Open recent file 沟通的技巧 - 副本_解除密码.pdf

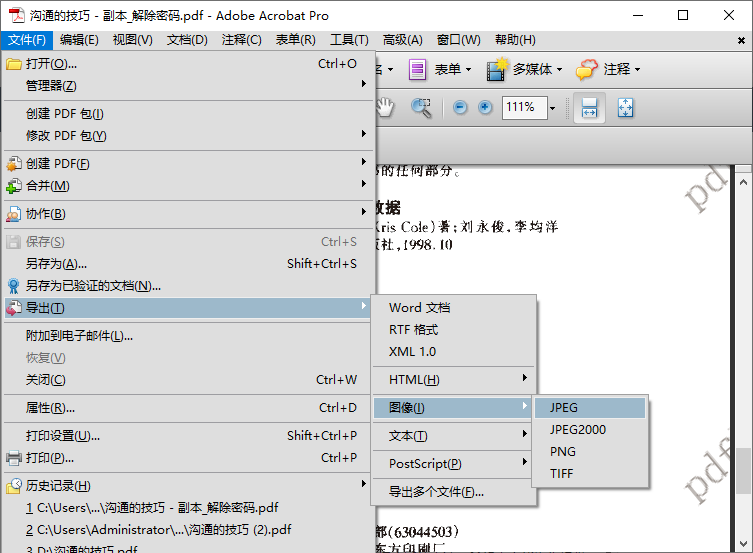187,508
